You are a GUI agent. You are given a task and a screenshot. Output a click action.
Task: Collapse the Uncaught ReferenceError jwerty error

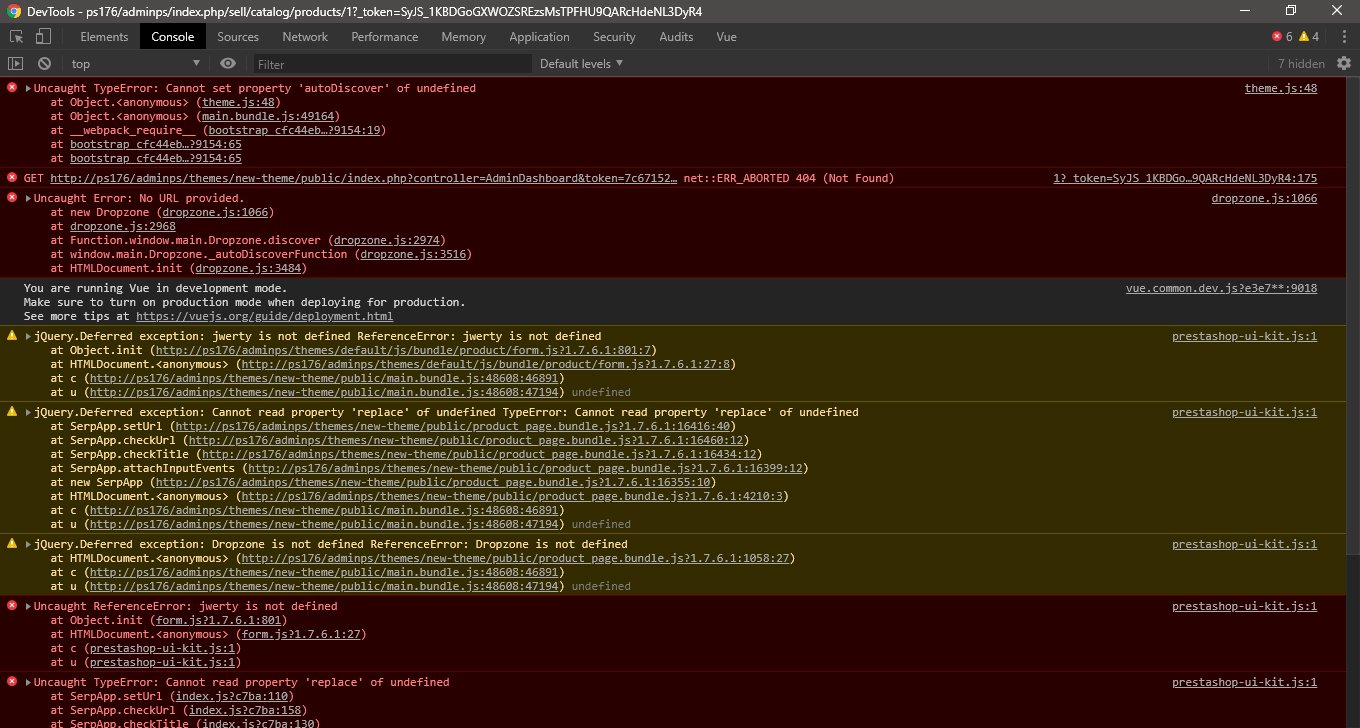click(29, 606)
